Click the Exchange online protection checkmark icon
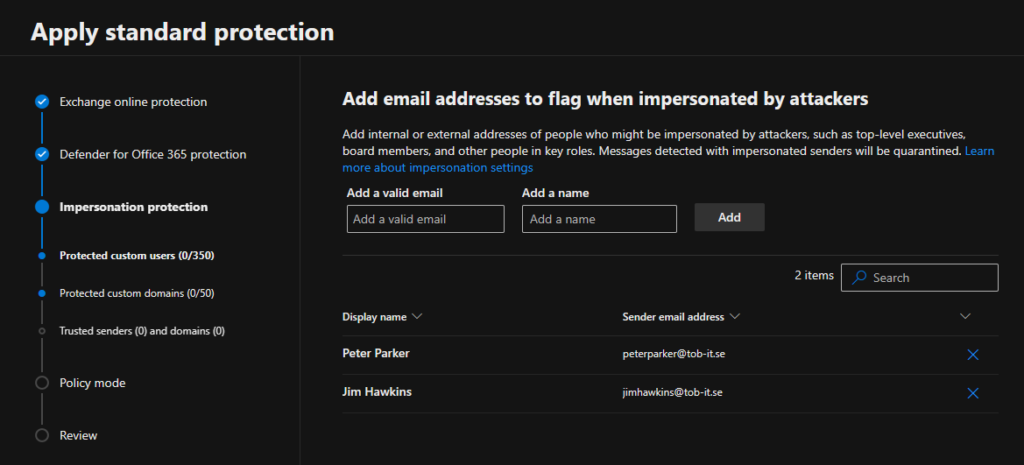This screenshot has width=1024, height=465. [x=42, y=102]
